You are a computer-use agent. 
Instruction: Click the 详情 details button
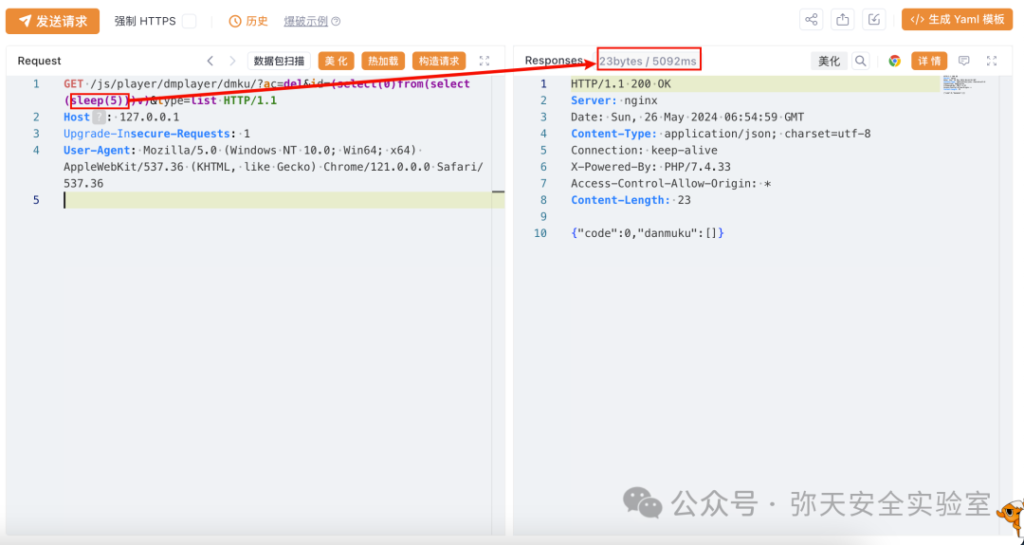pyautogui.click(x=929, y=61)
